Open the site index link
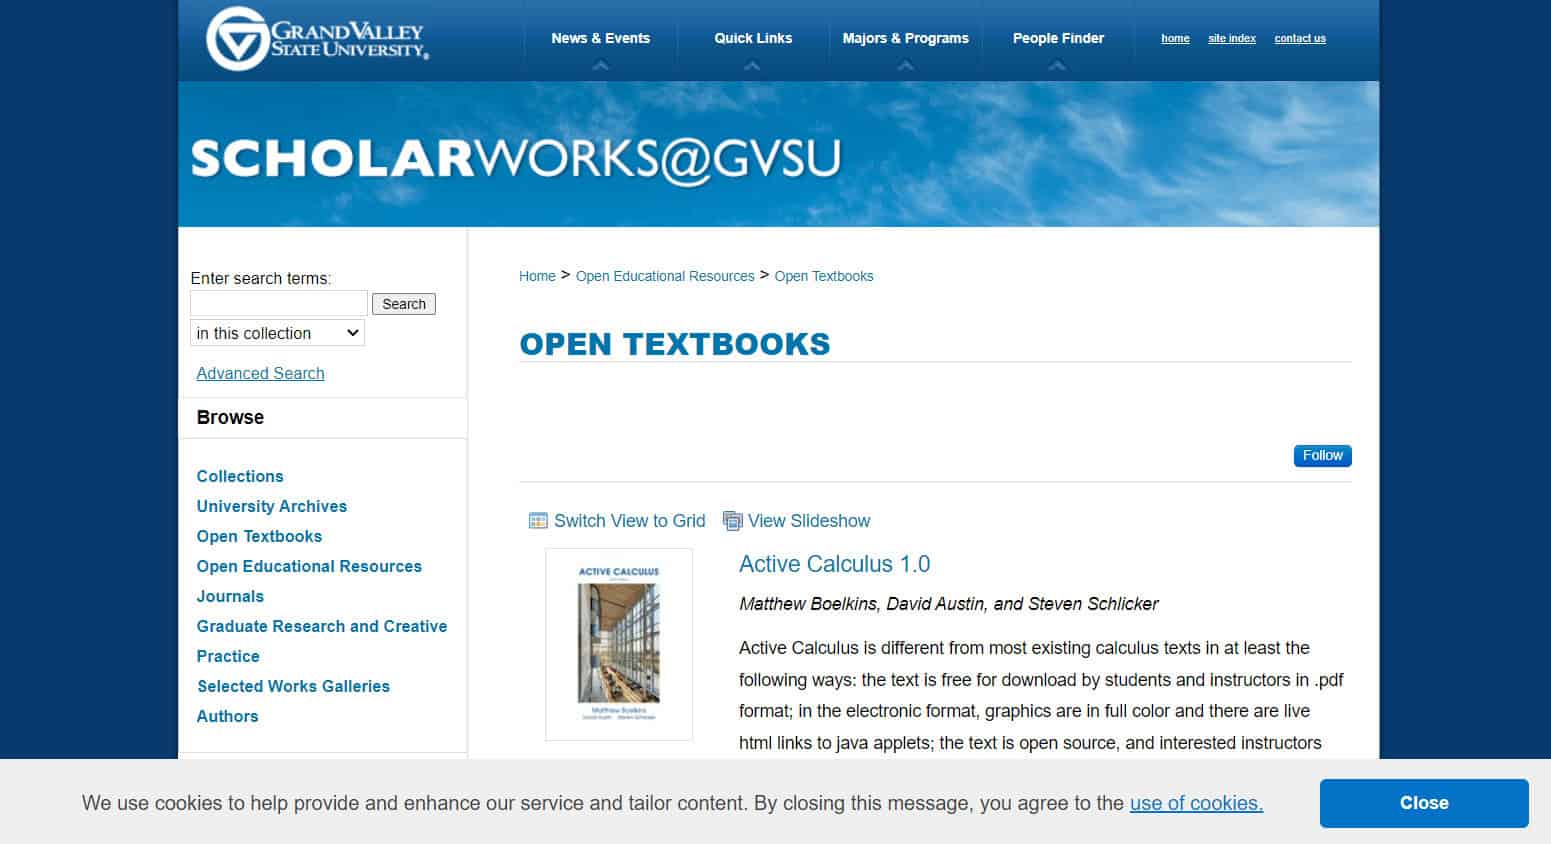Screen dimensions: 1551x844 coord(1232,38)
